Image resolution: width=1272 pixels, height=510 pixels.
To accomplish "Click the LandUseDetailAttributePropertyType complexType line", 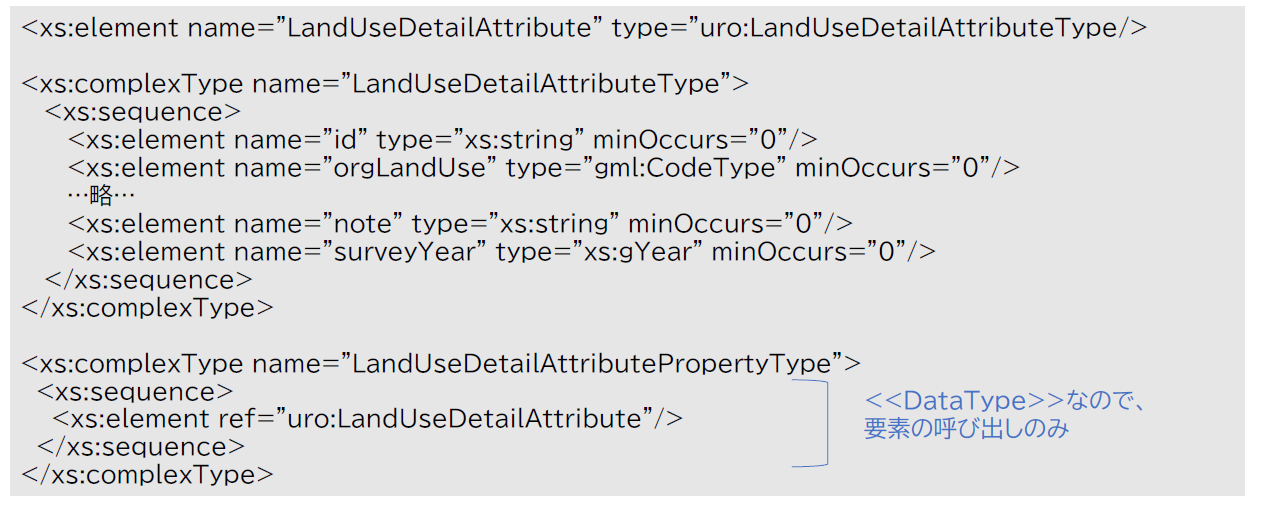I will [x=441, y=363].
